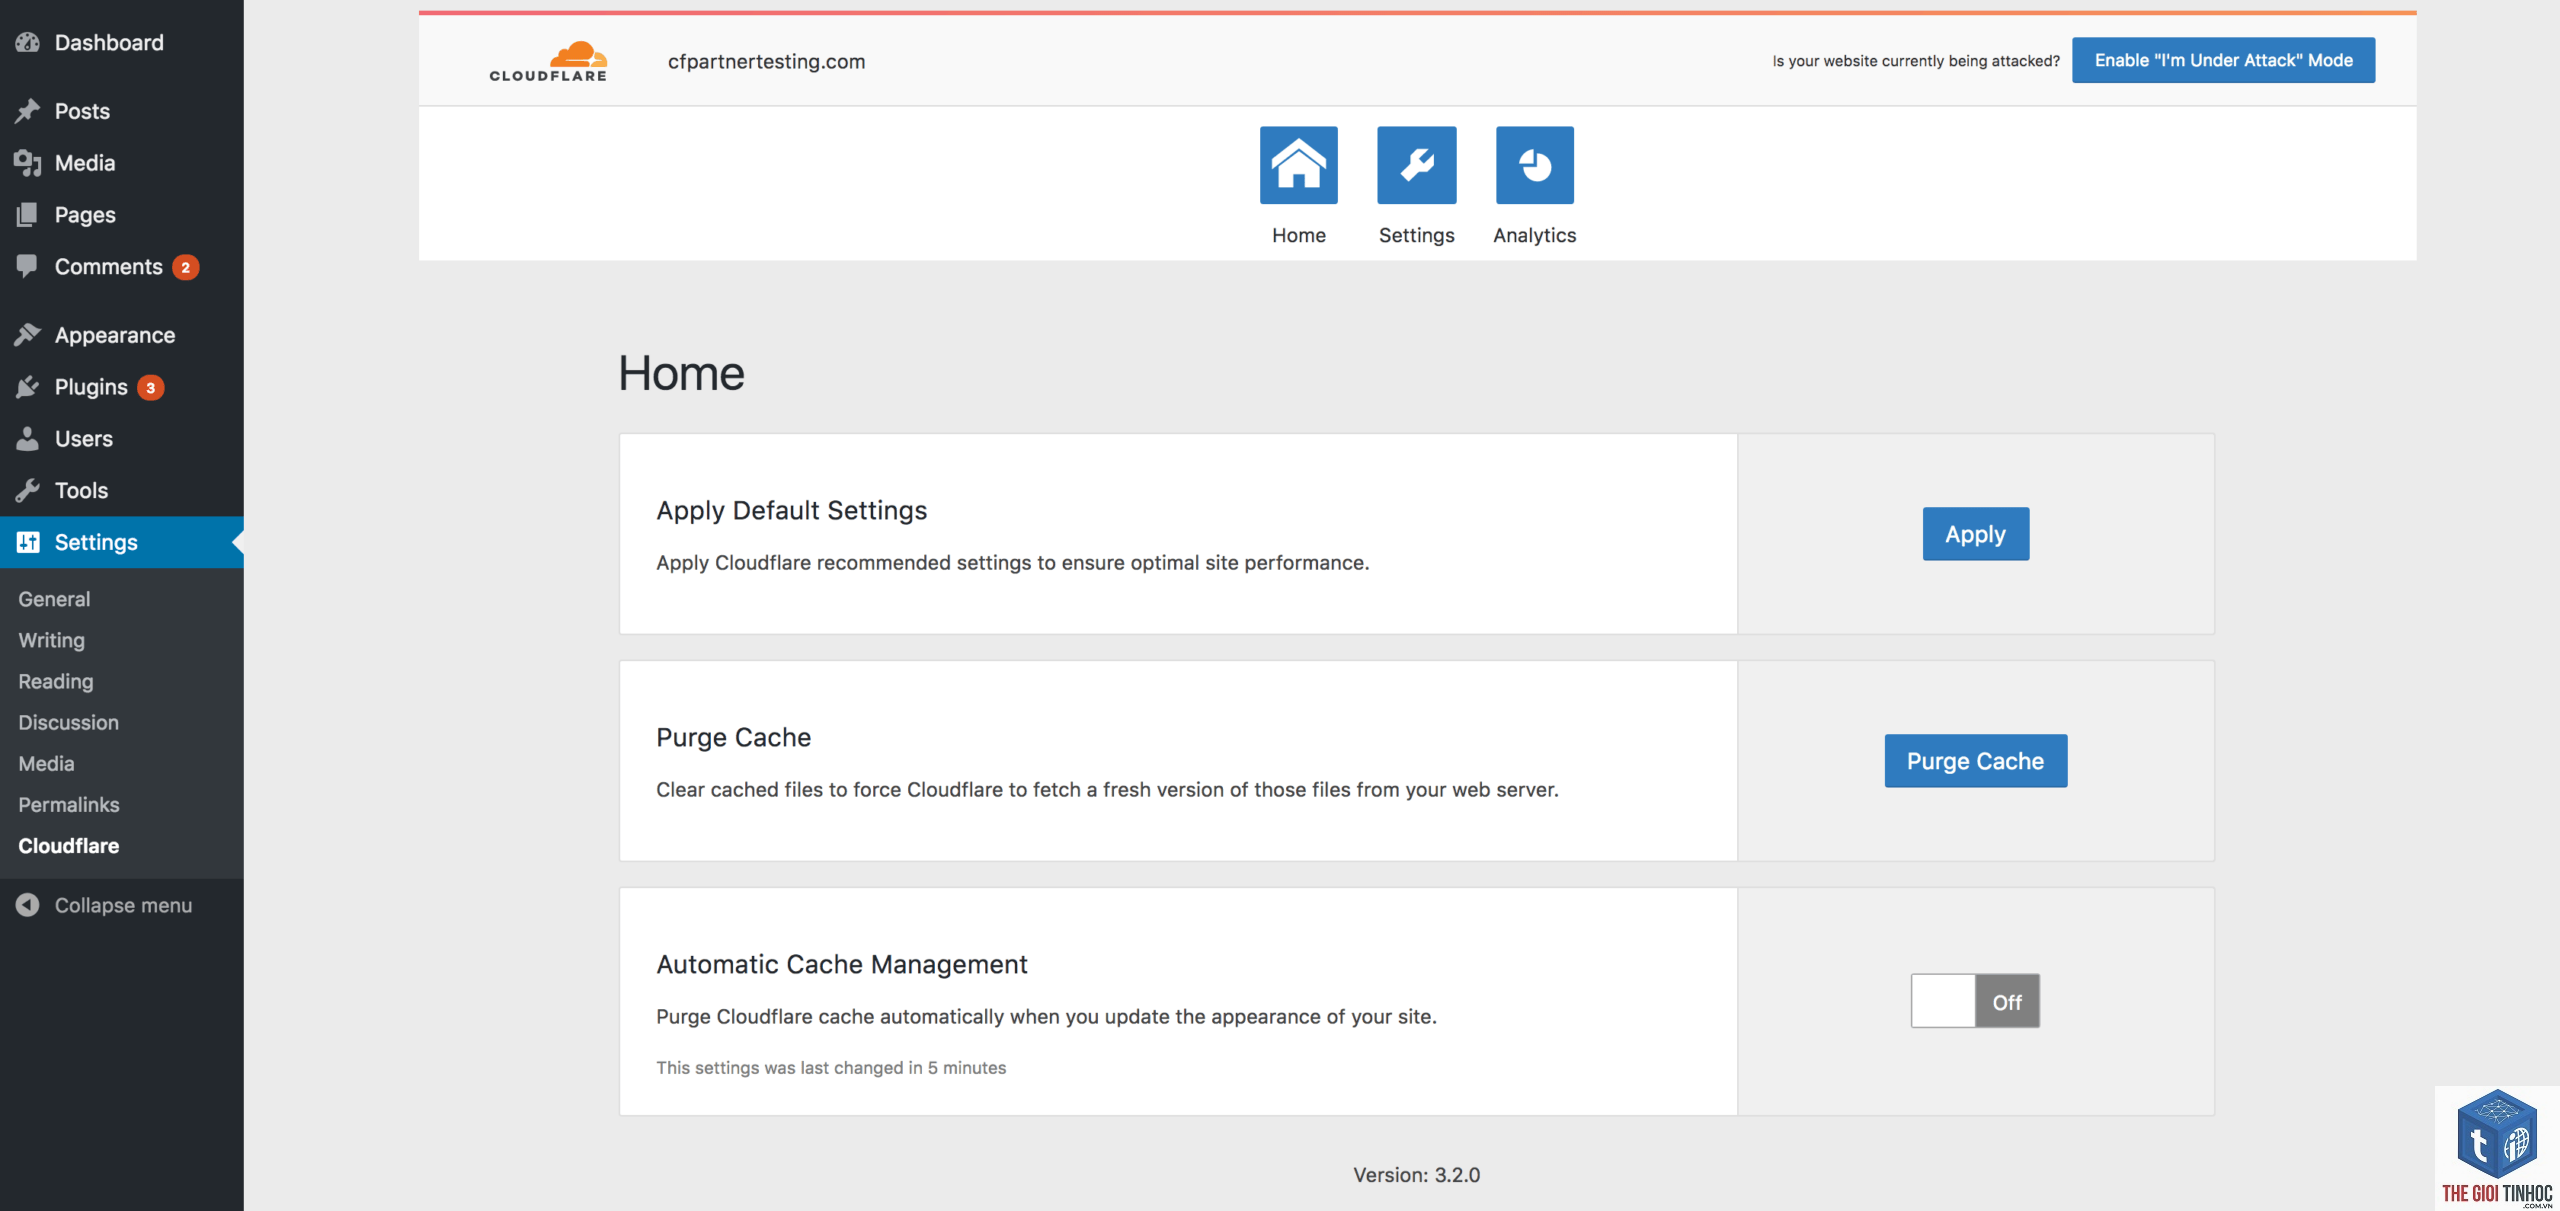The width and height of the screenshot is (2560, 1211).
Task: Click "last changed in 5 minutes" note
Action: 831,1068
